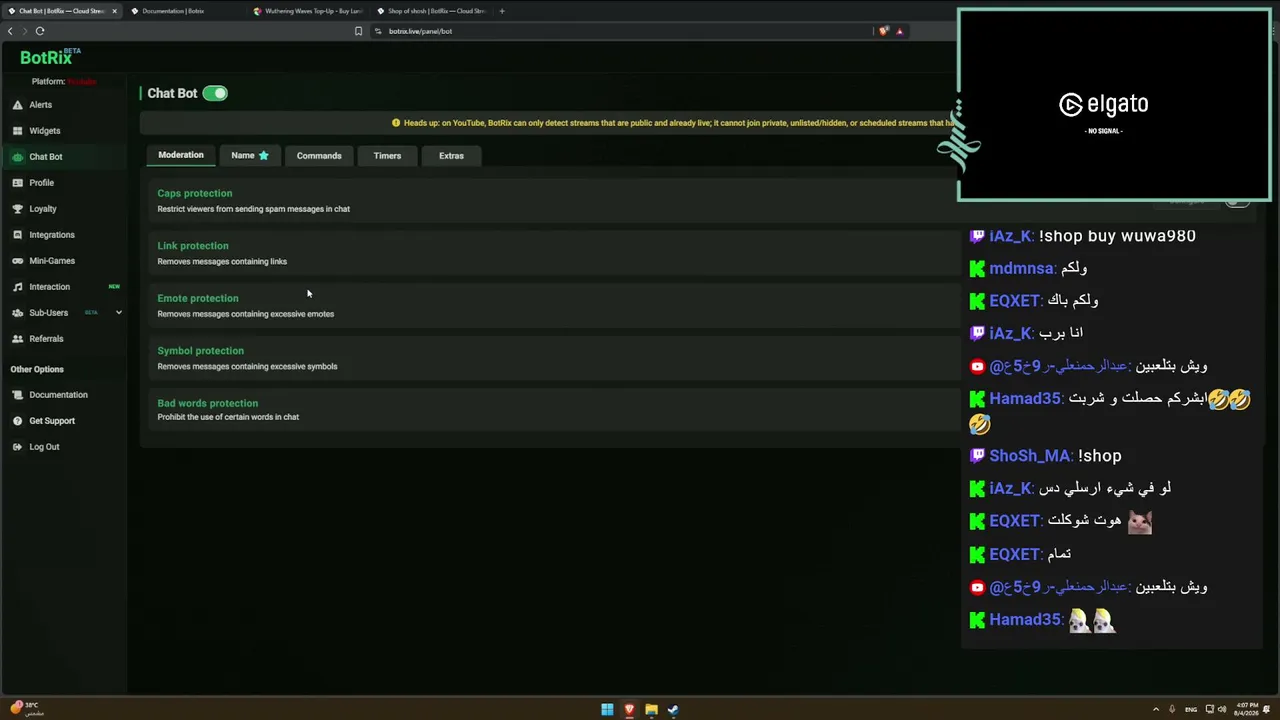
Task: Switch to the Timers tab
Action: point(387,156)
